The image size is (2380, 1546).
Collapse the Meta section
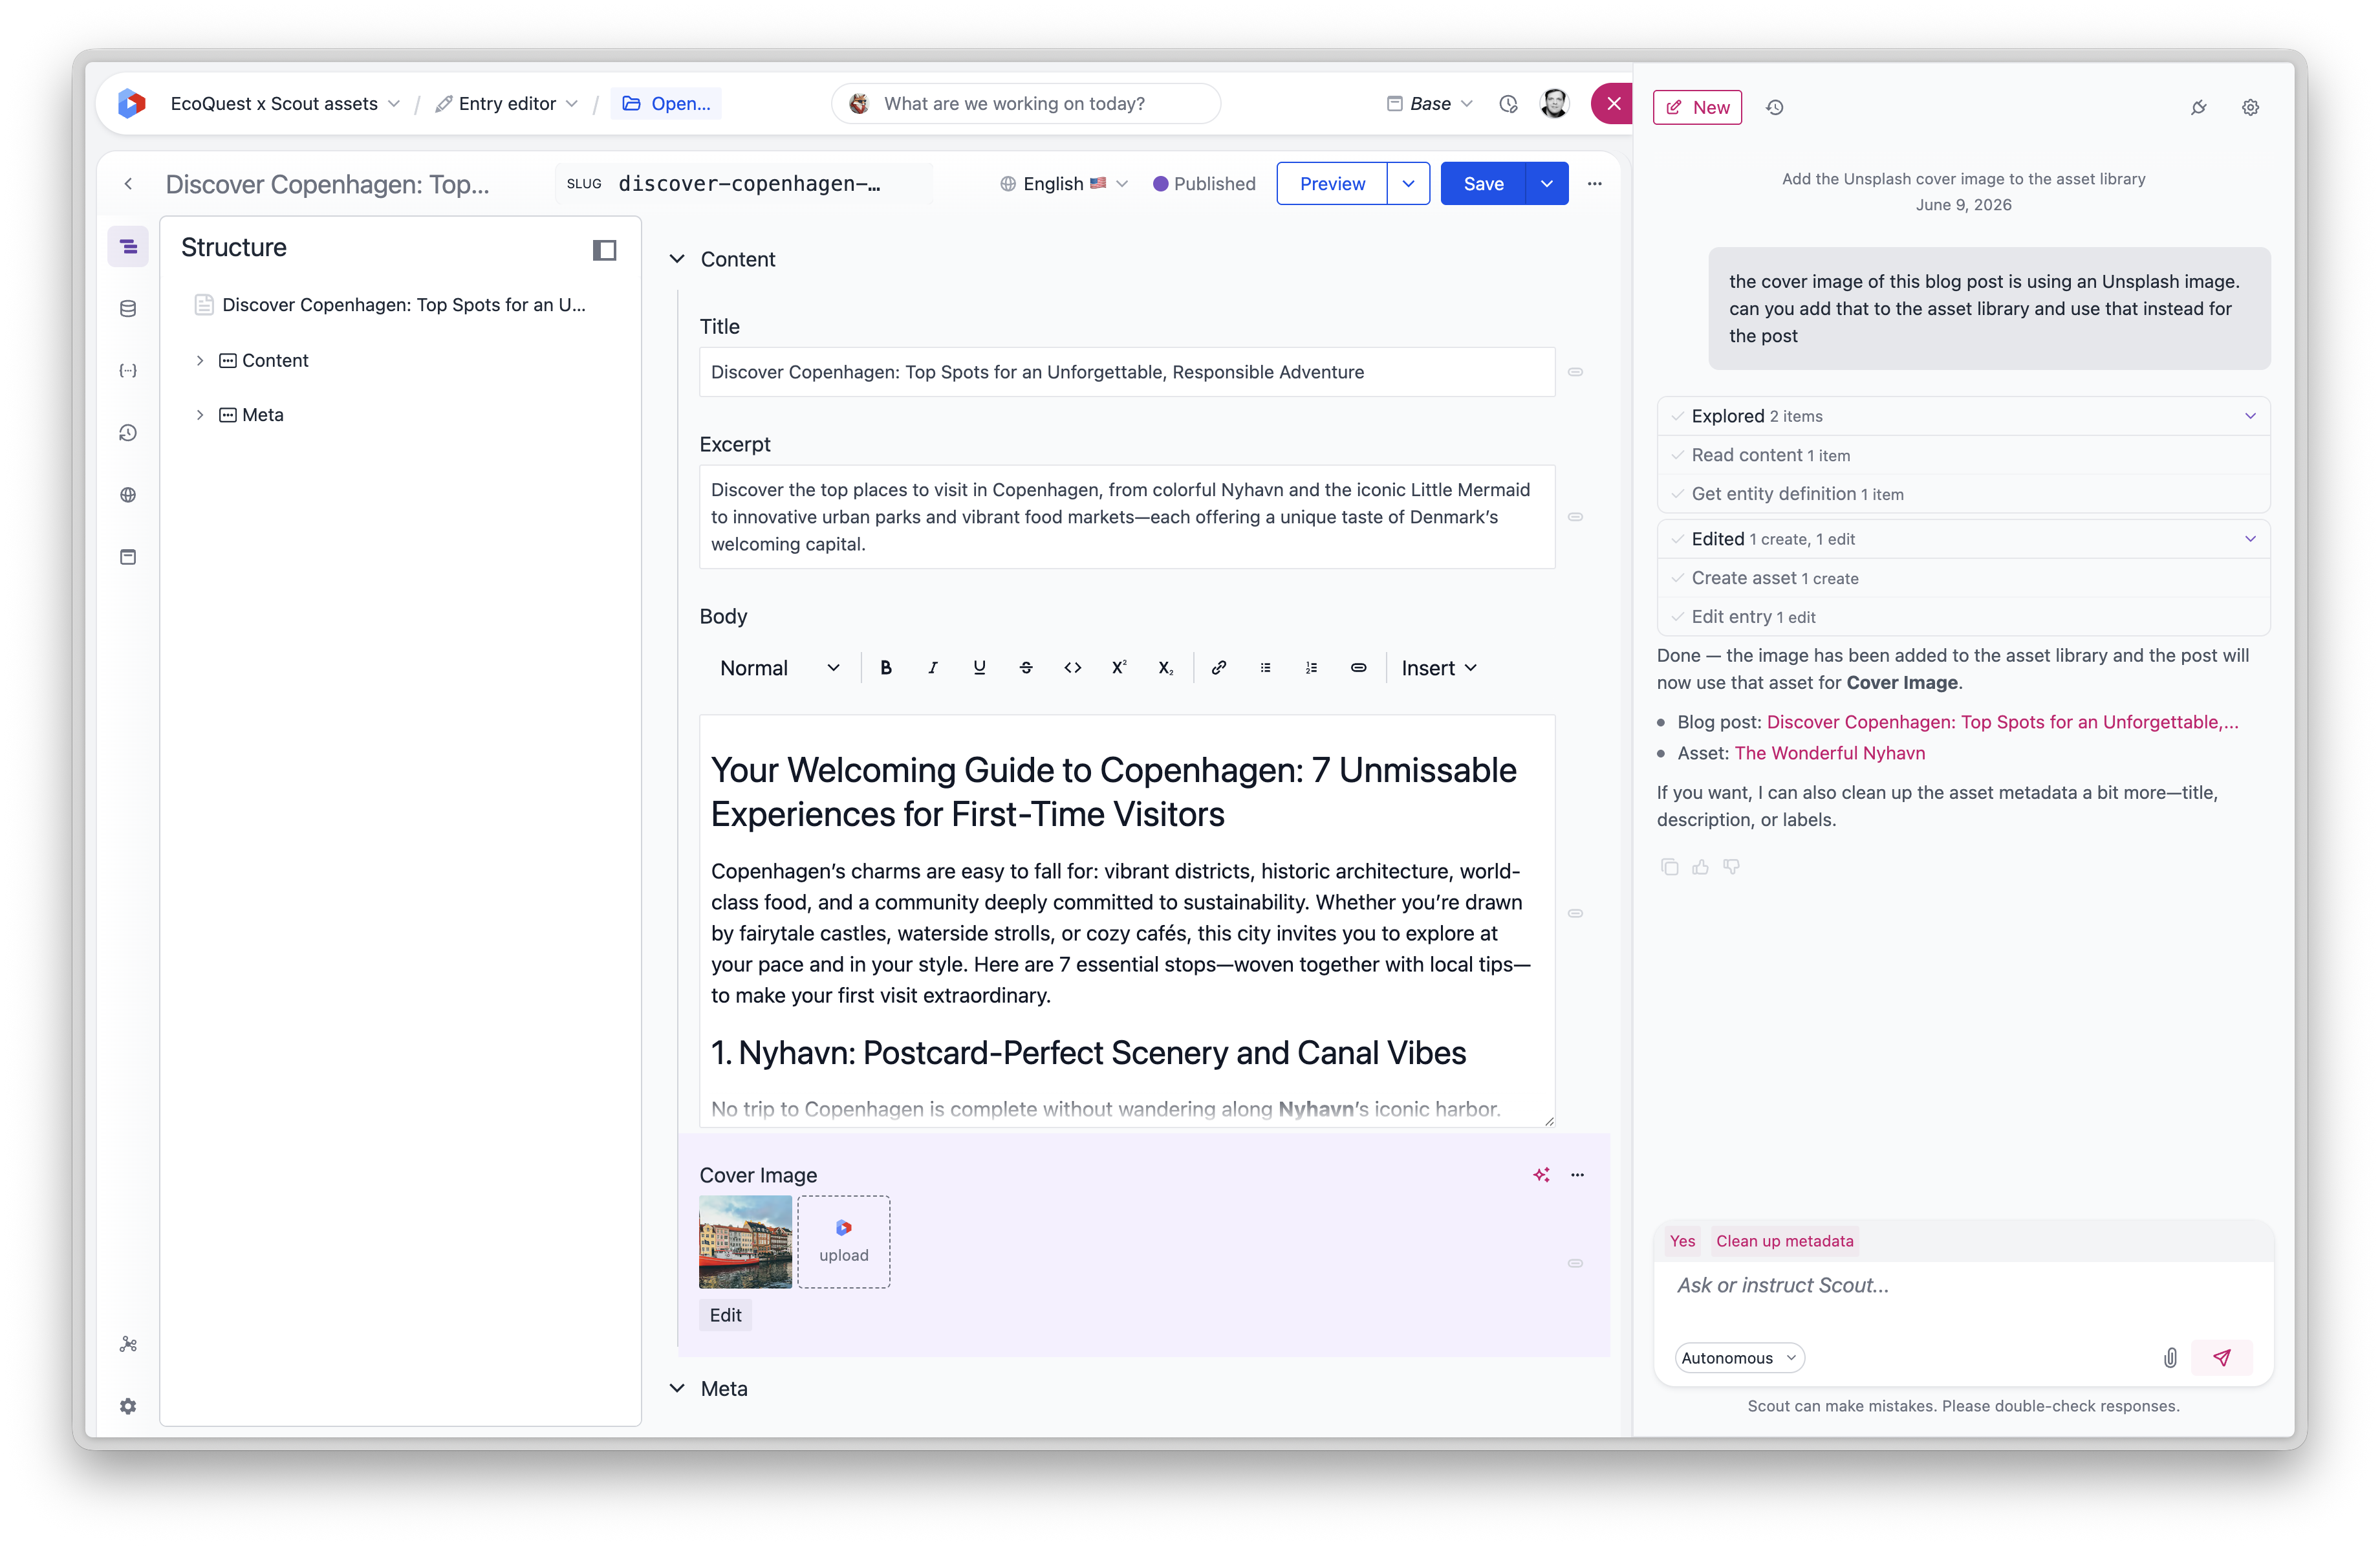[x=677, y=1388]
